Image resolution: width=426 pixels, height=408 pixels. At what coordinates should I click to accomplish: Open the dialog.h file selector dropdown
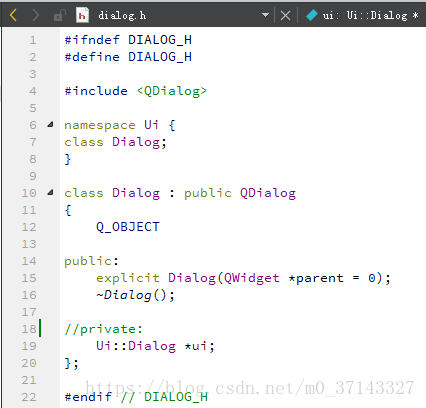pos(265,15)
